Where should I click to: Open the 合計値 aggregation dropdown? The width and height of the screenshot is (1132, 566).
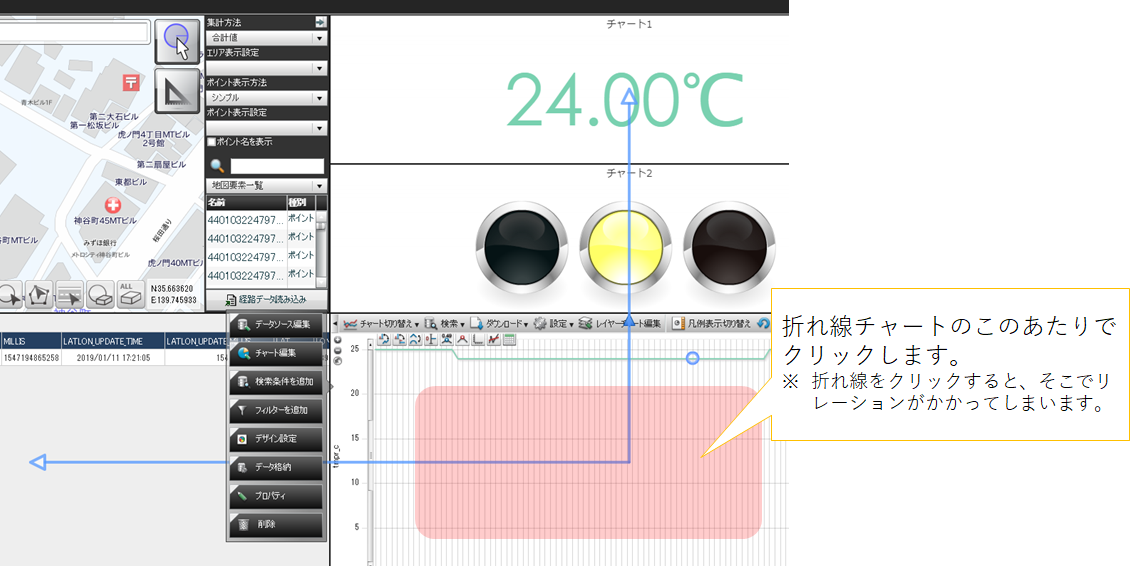266,38
